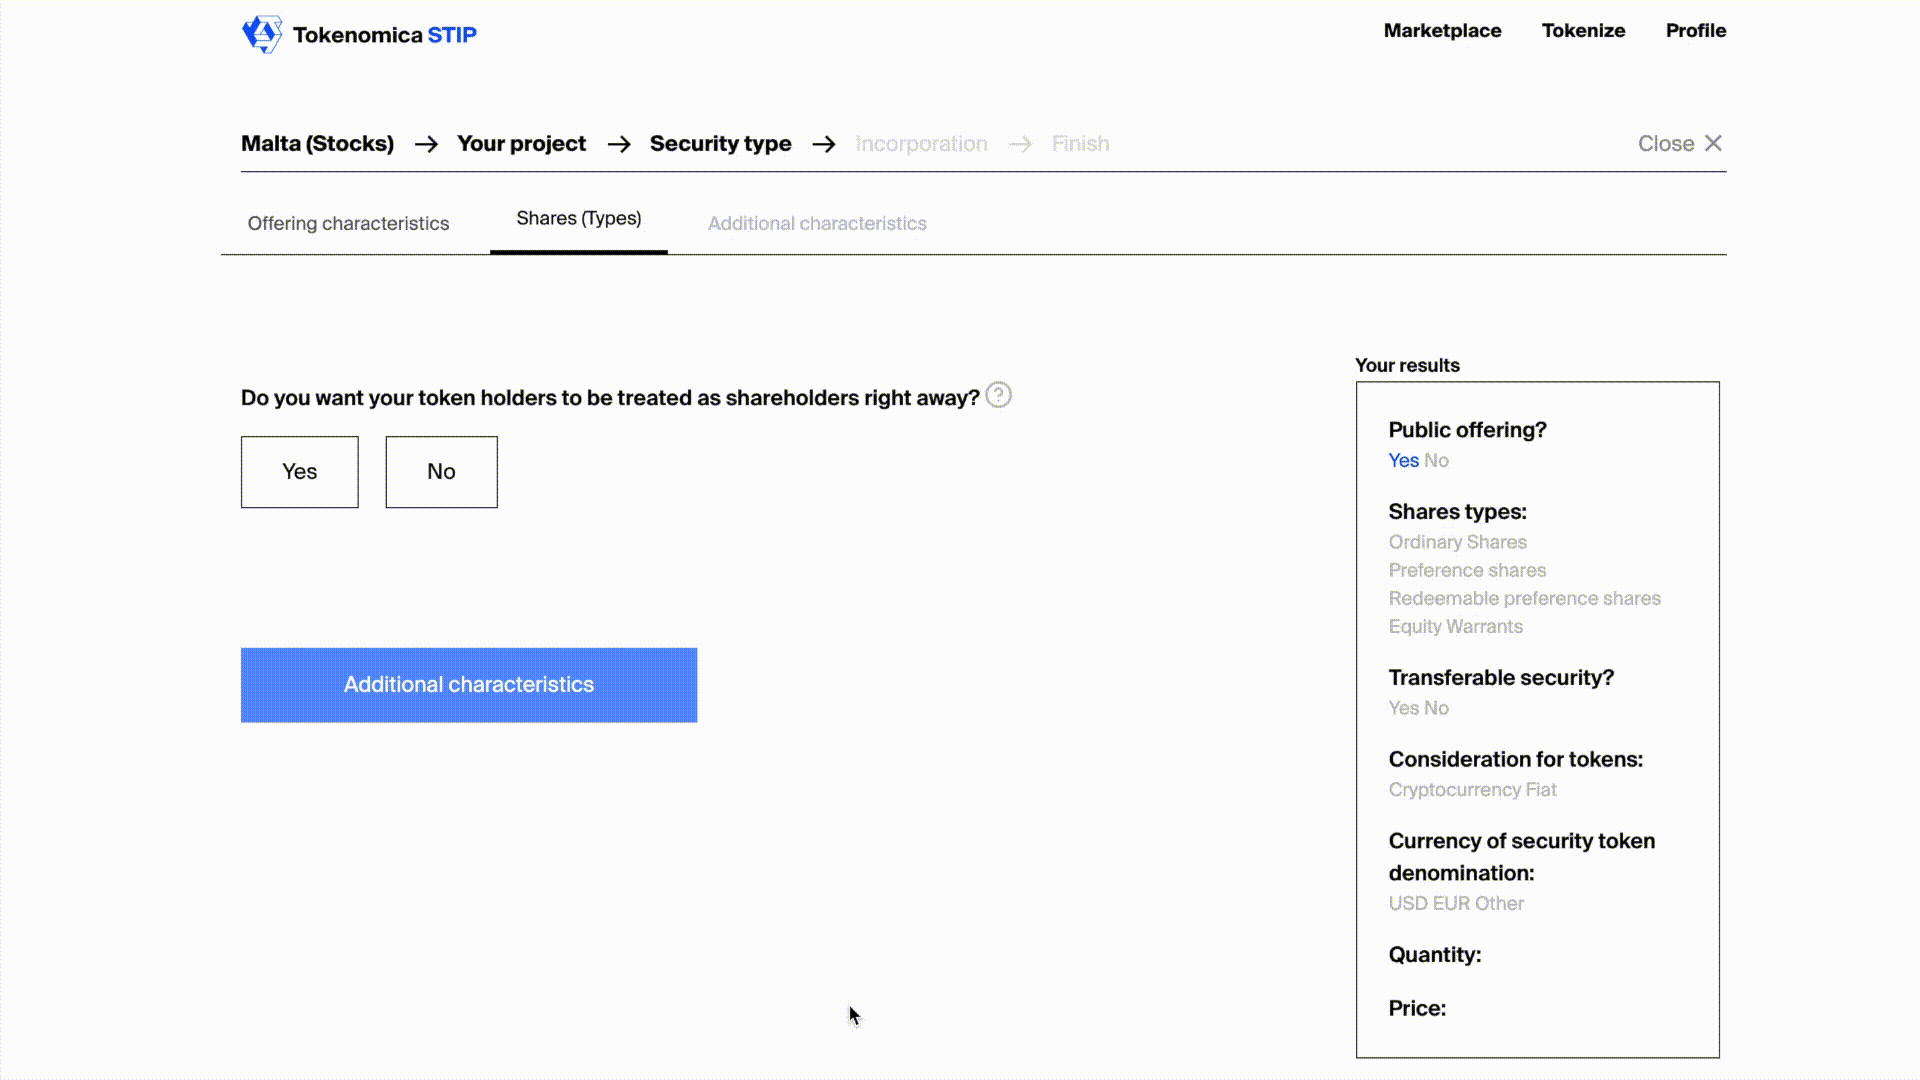
Task: Click arrow after Malta (Stocks) step
Action: pyautogui.click(x=426, y=144)
